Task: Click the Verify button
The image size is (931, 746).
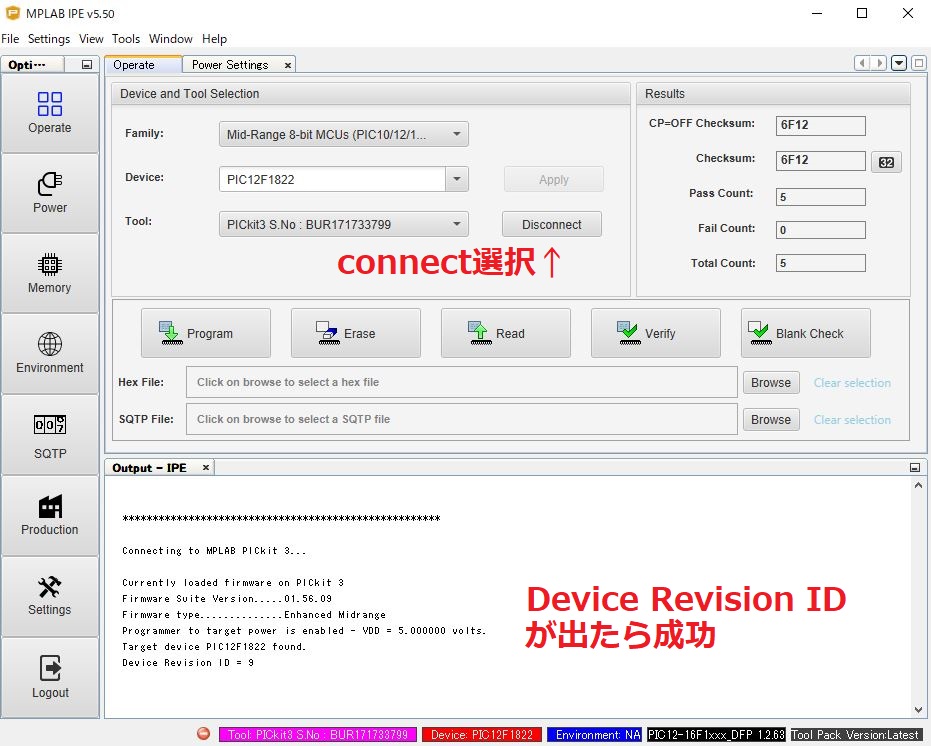Action: pos(656,333)
